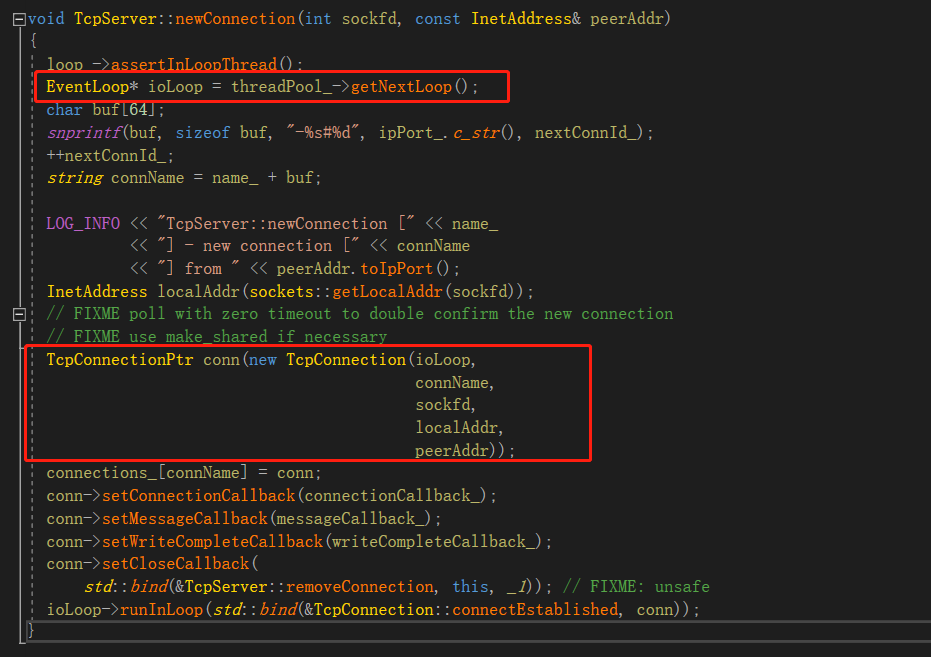Click setConnectionCallback method
931x657 pixels.
(x=199, y=496)
